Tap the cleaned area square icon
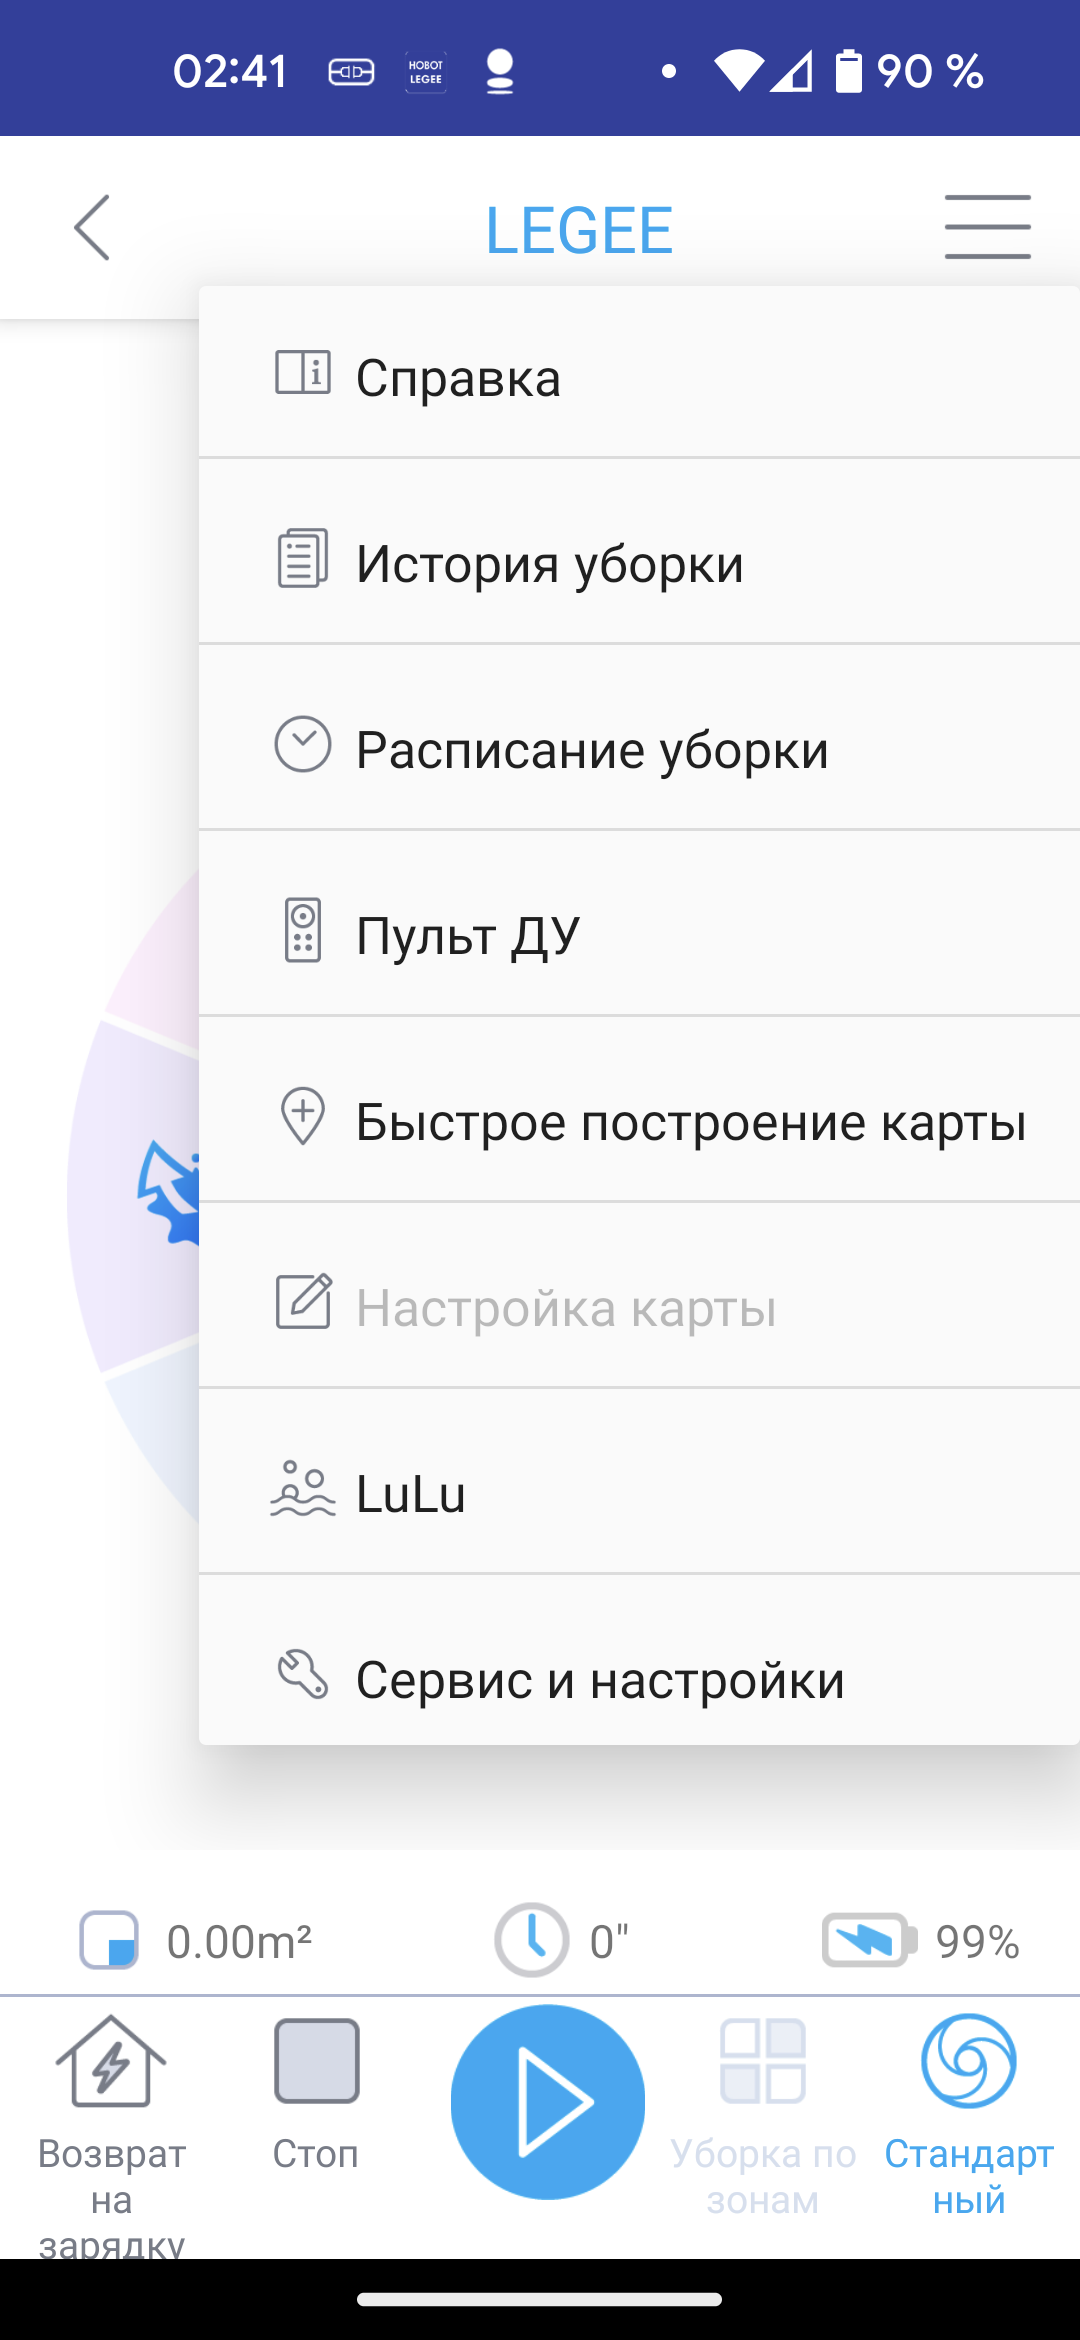 coord(109,1940)
